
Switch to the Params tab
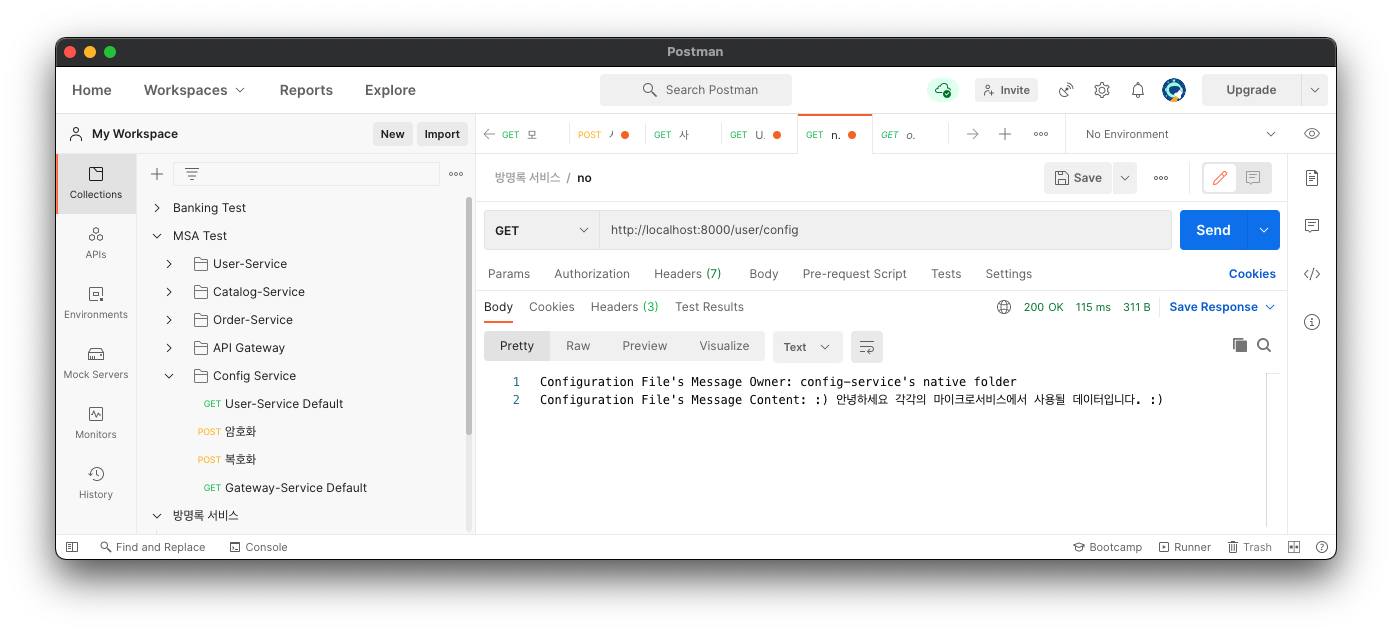[509, 274]
